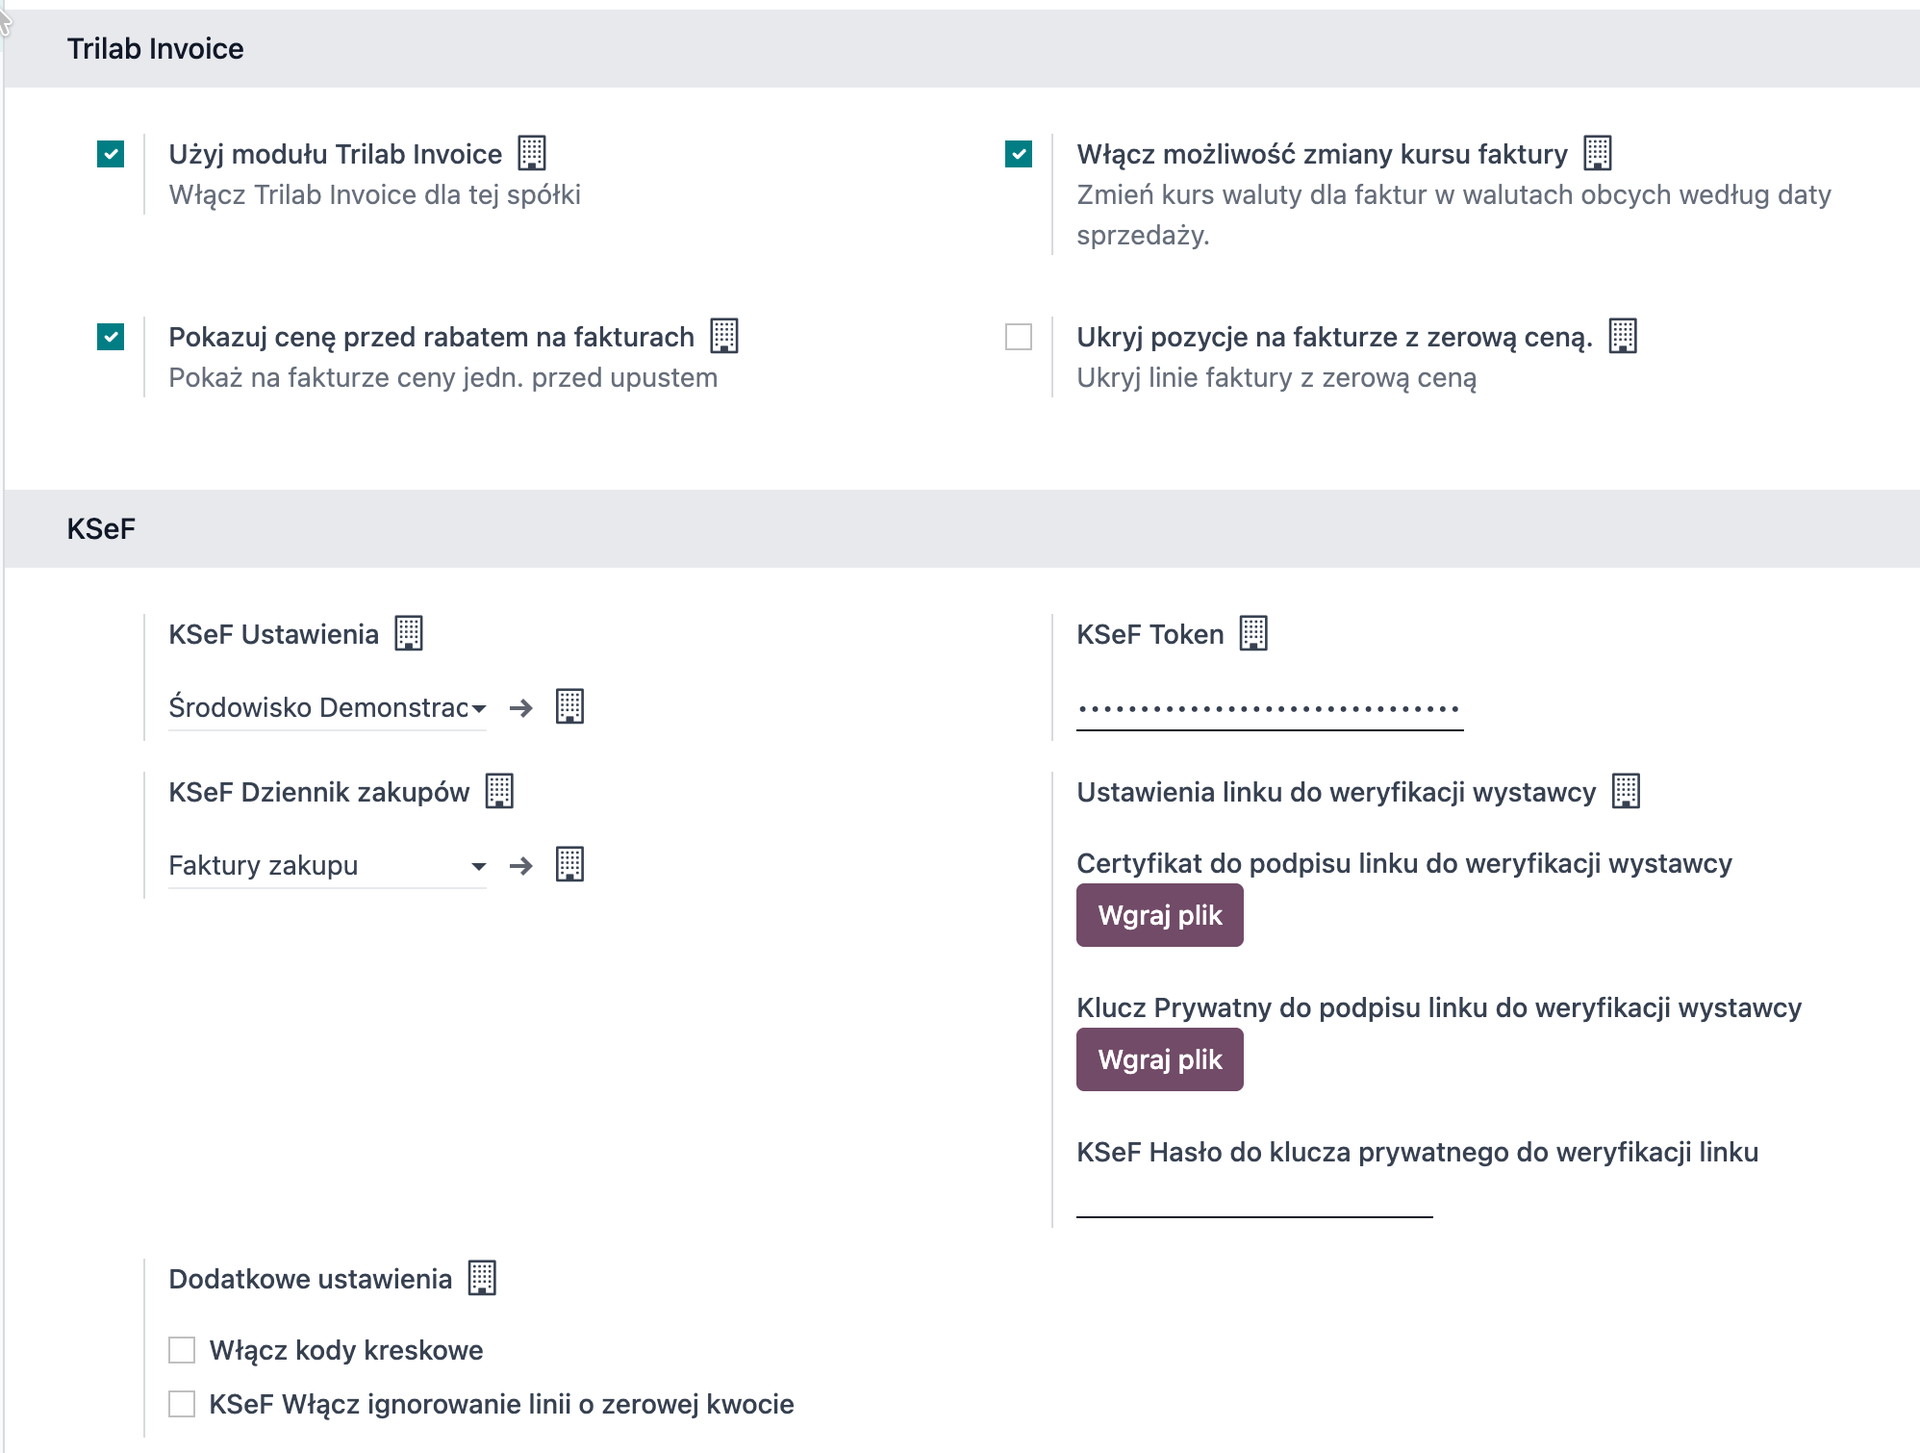Click the KSeF Token password field

[x=1269, y=709]
